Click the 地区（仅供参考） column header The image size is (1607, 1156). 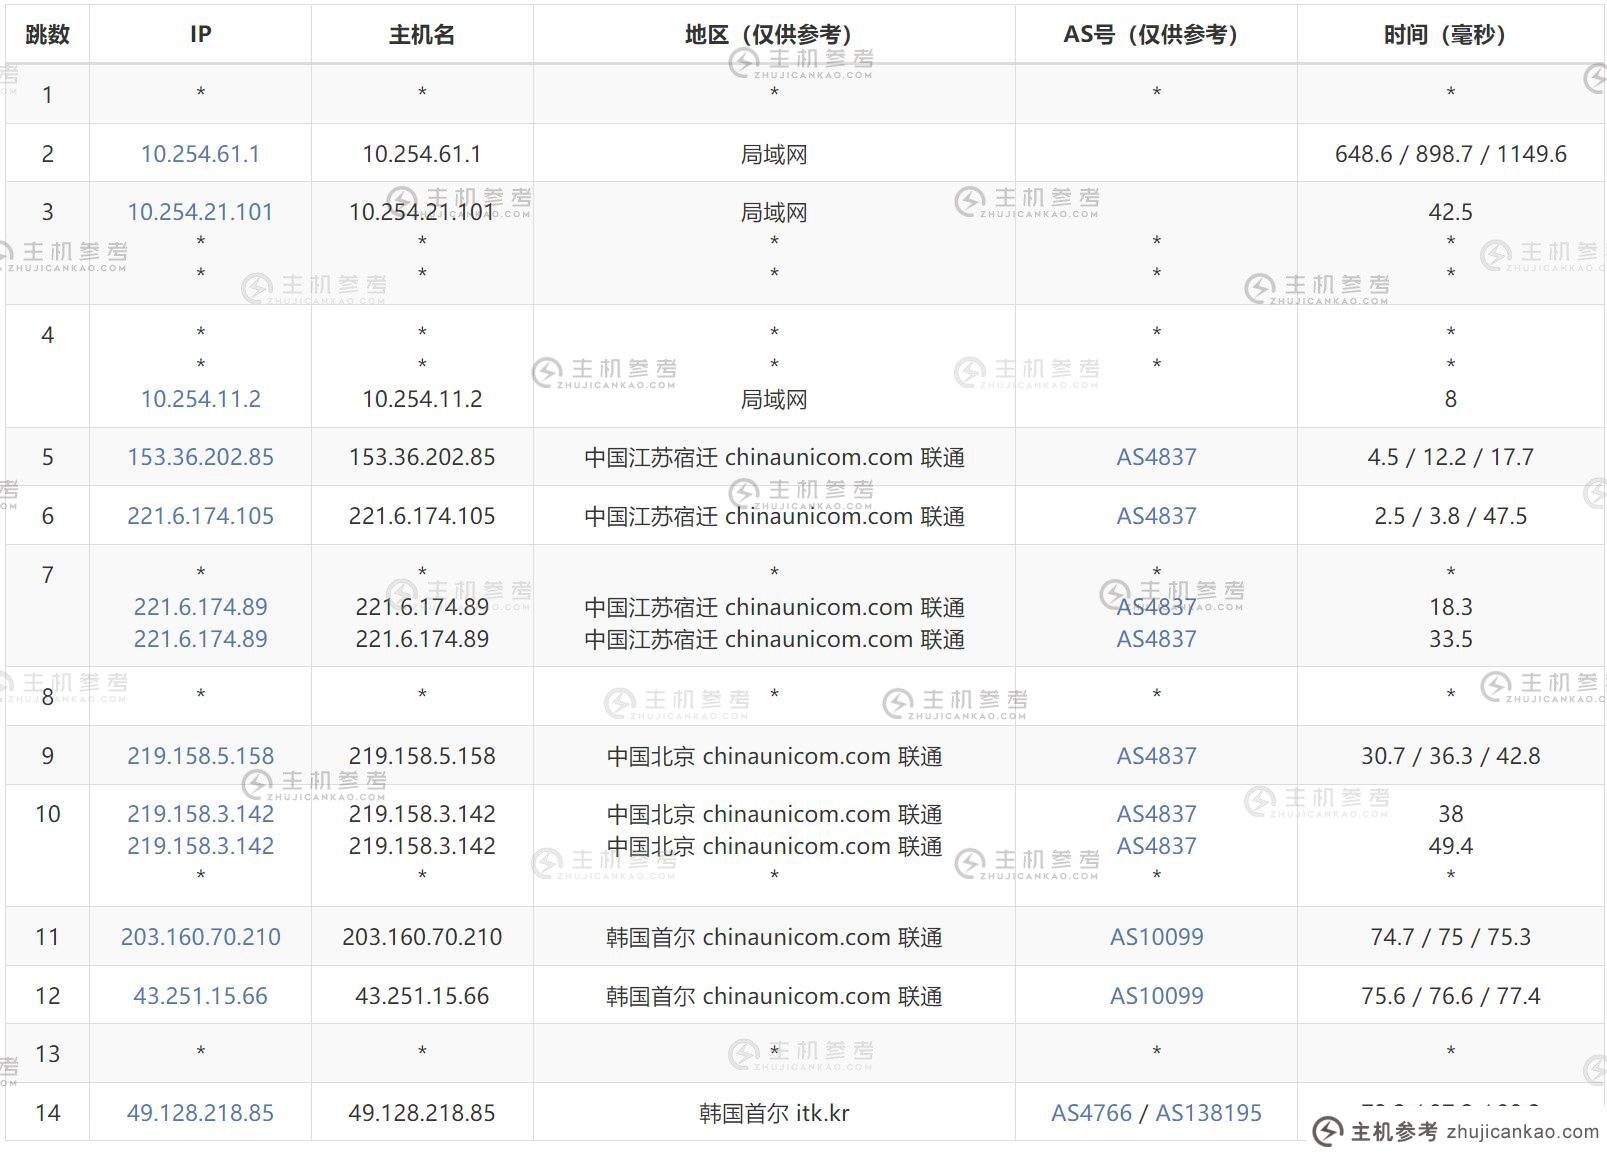coord(774,35)
